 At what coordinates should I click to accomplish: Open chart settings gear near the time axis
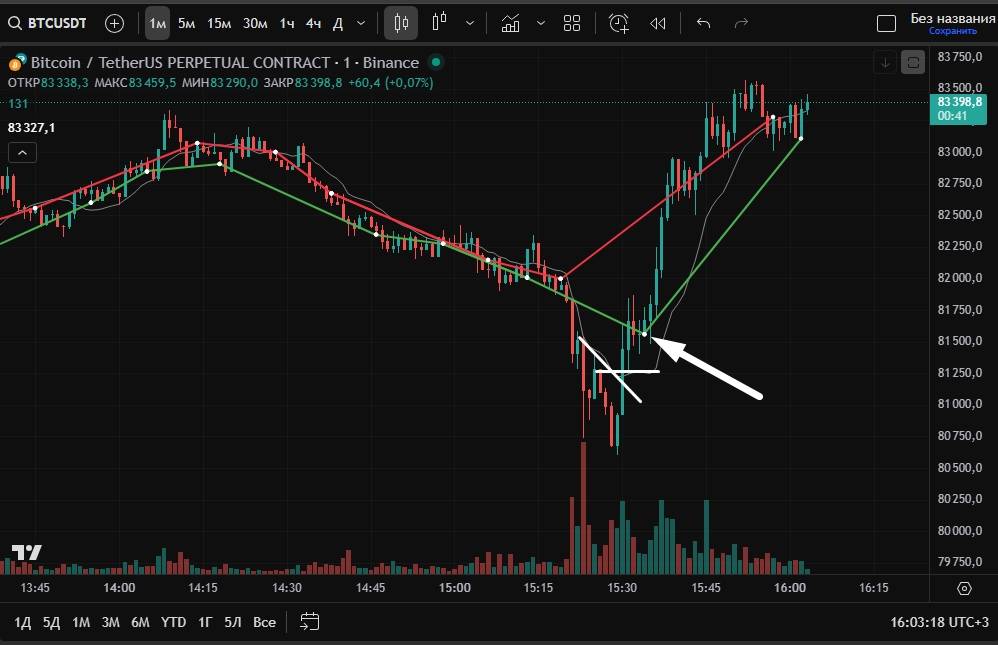pyautogui.click(x=964, y=588)
